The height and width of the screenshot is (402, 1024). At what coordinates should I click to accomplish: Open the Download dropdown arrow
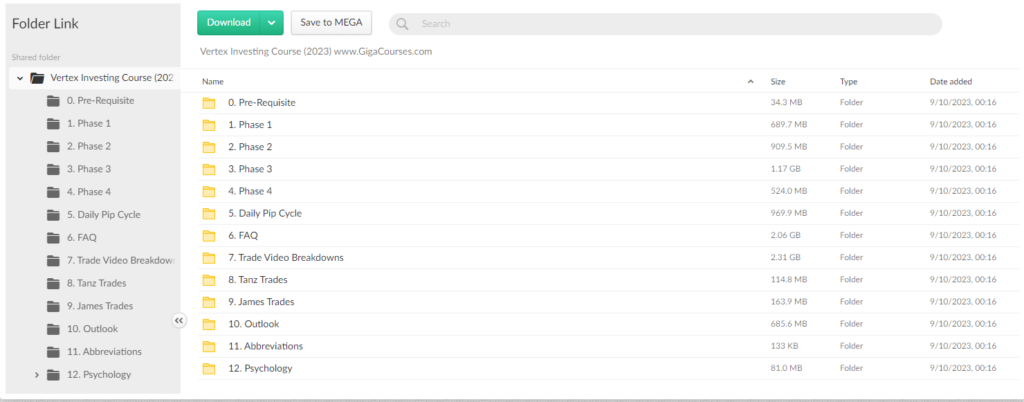[271, 23]
